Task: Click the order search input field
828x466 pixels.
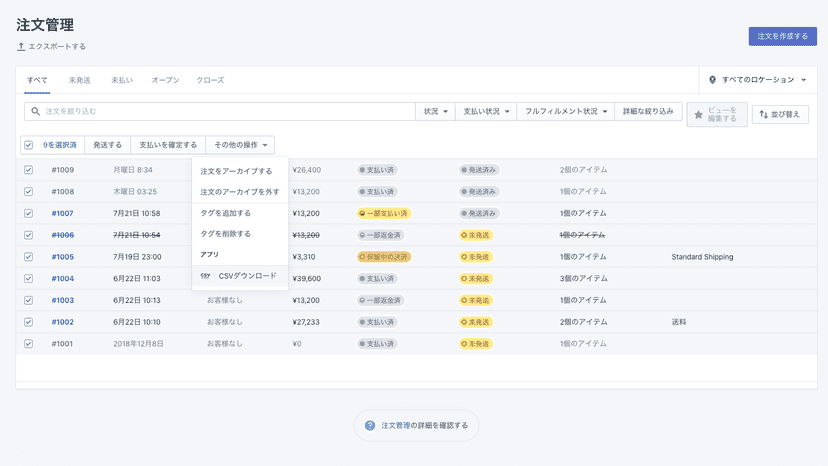Action: click(x=220, y=111)
